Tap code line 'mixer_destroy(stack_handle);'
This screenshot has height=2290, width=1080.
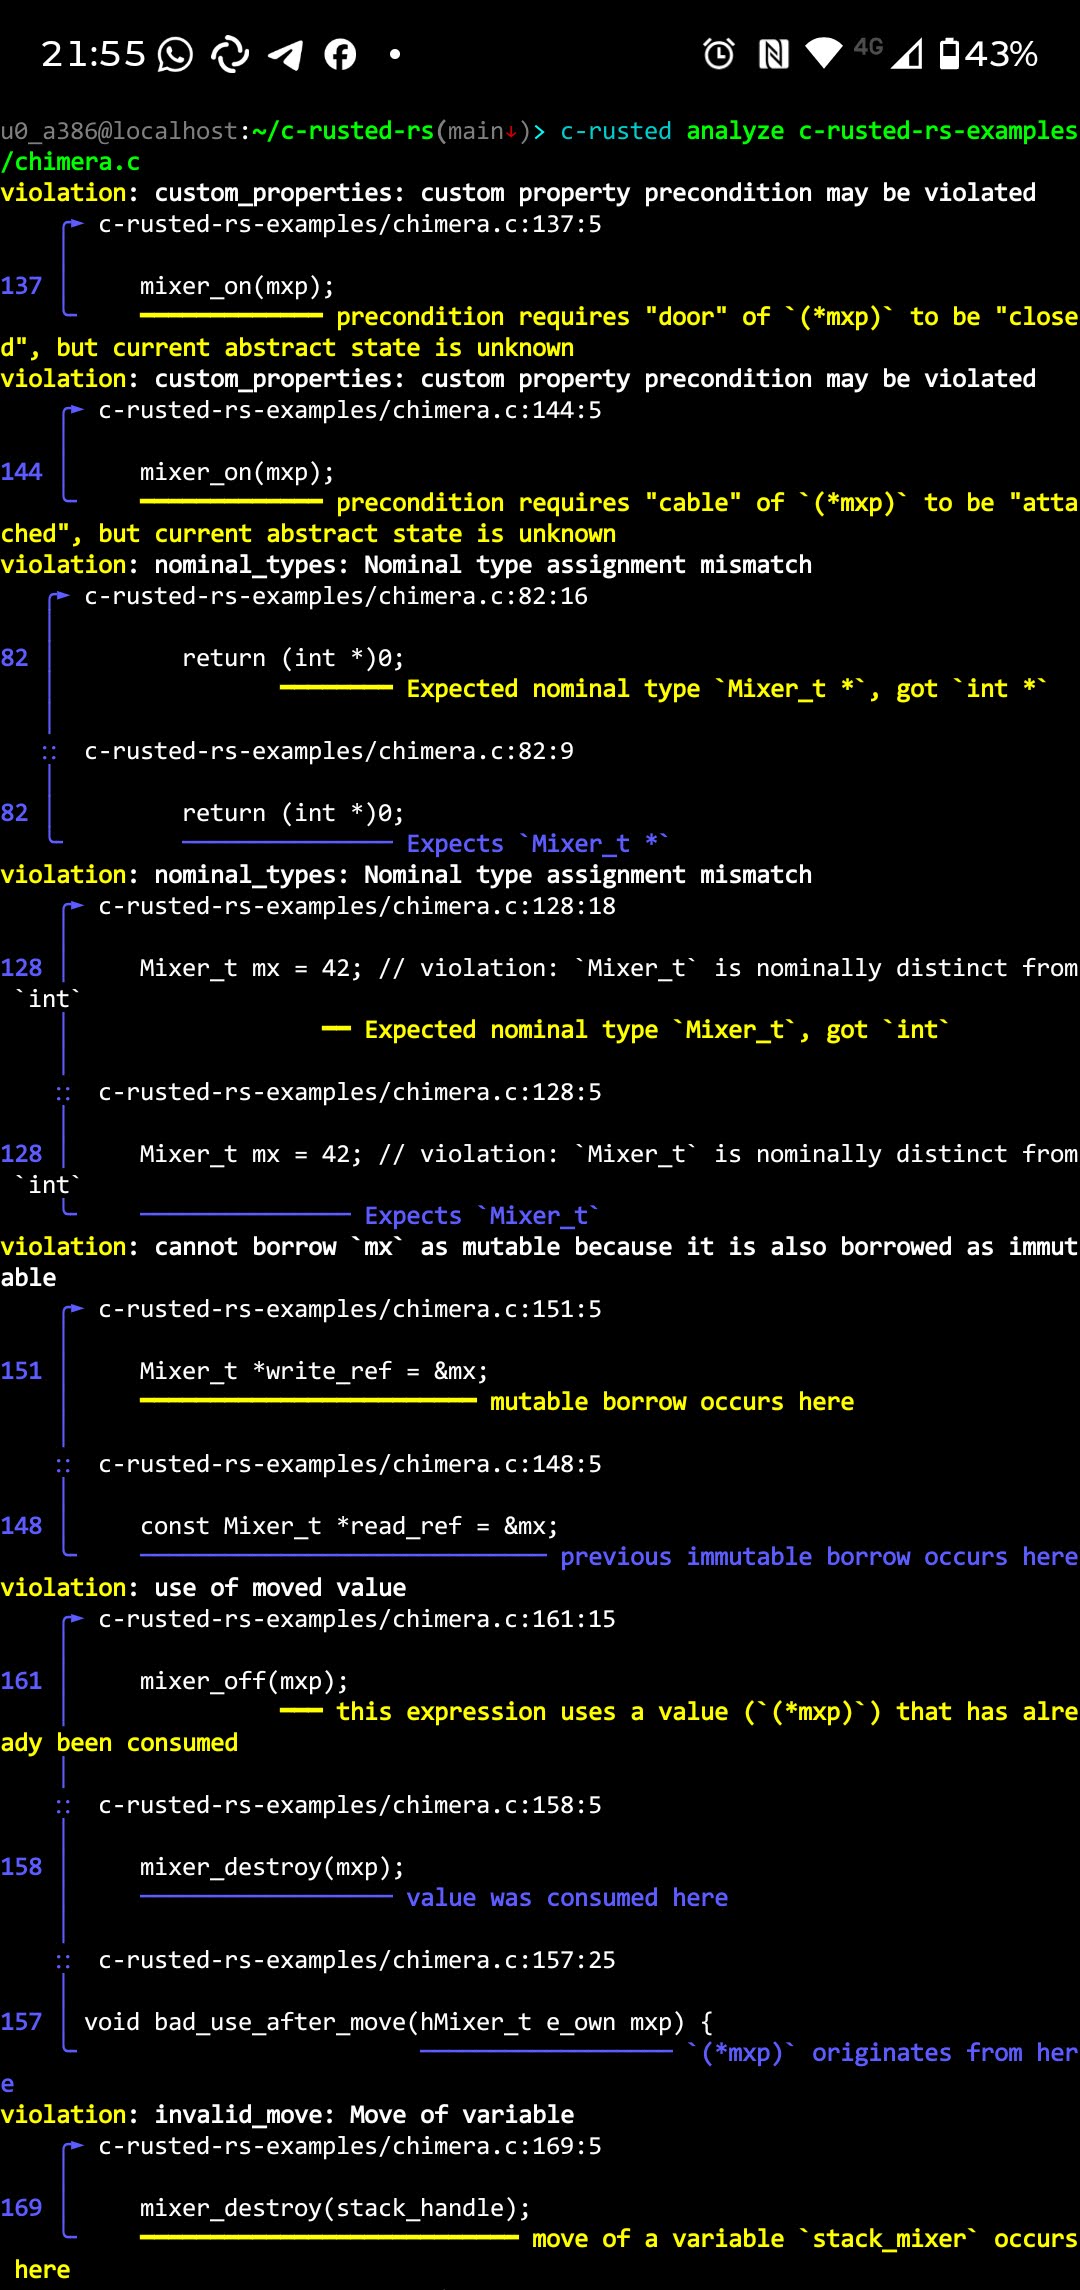[335, 2208]
